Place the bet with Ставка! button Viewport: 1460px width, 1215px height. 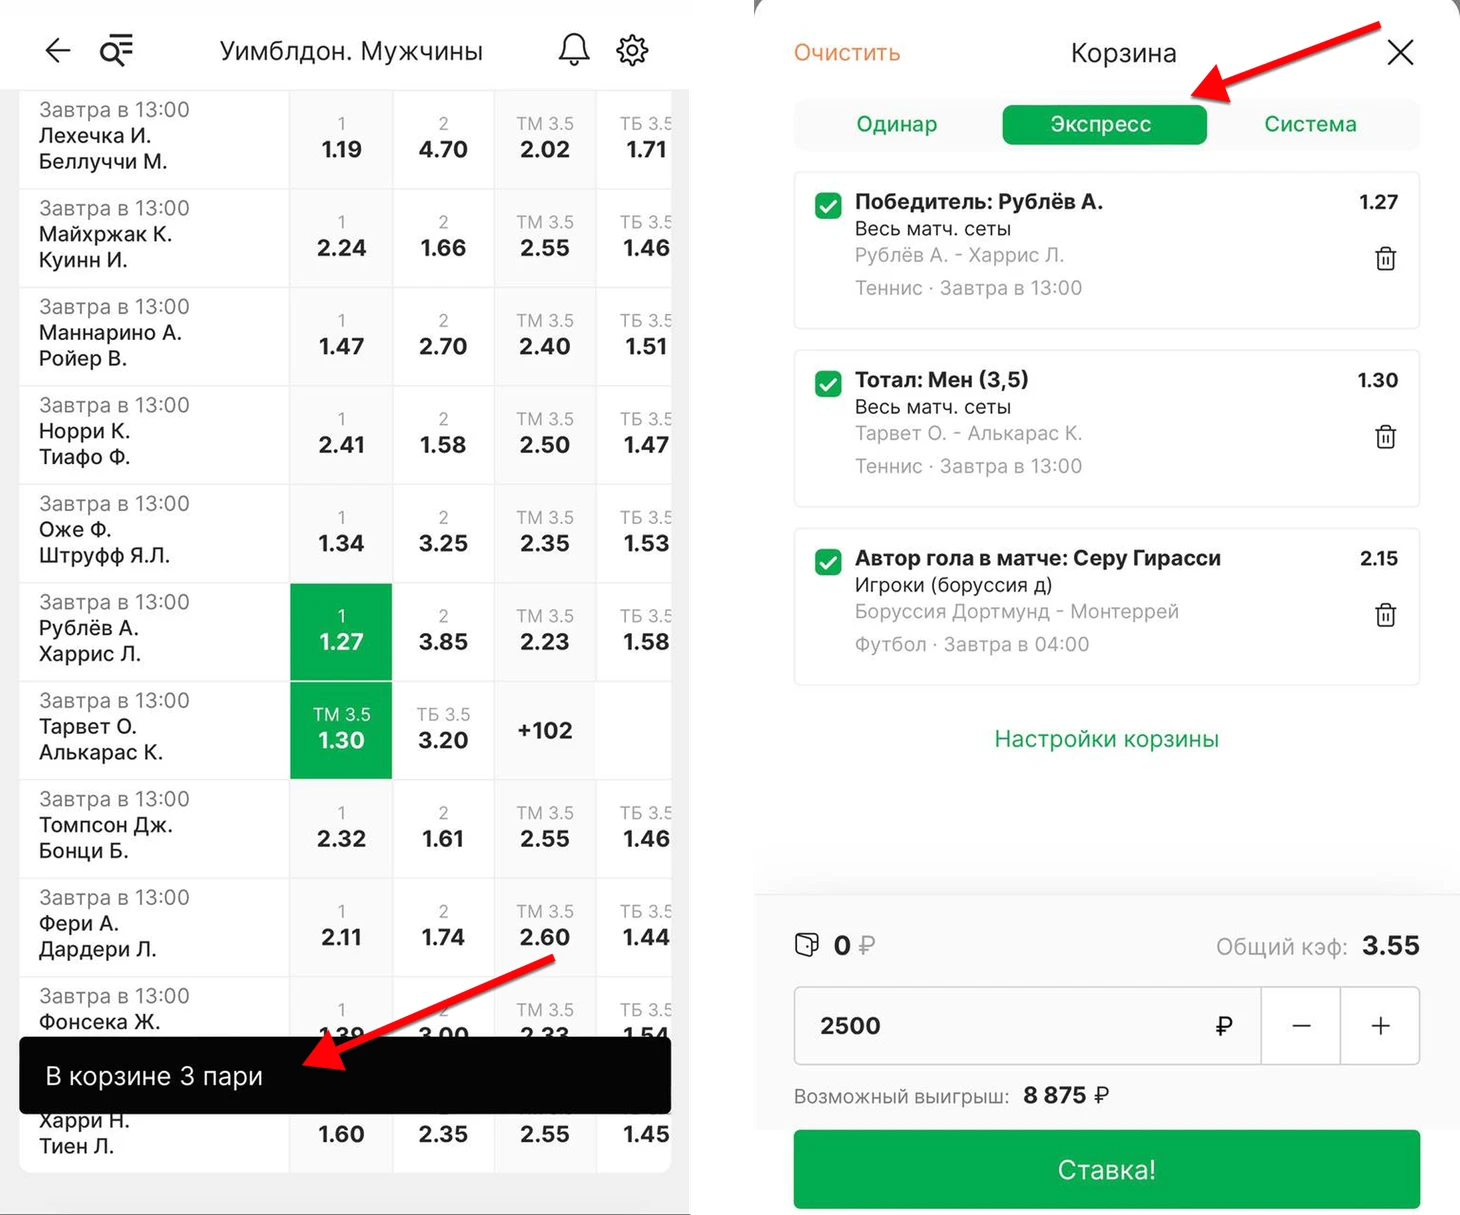[x=1107, y=1169]
